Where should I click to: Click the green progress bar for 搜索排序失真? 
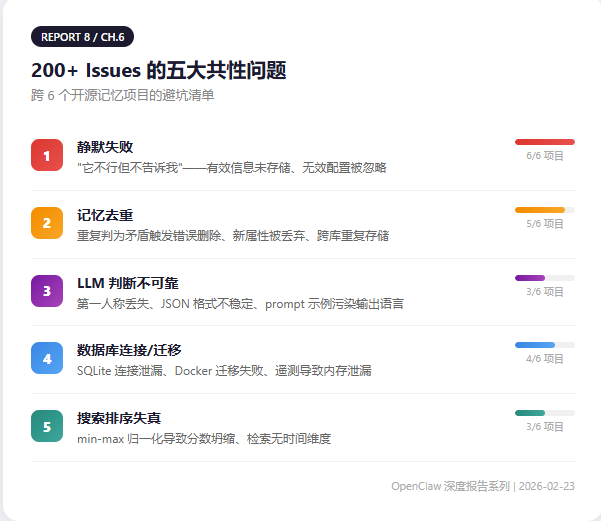click(x=544, y=412)
